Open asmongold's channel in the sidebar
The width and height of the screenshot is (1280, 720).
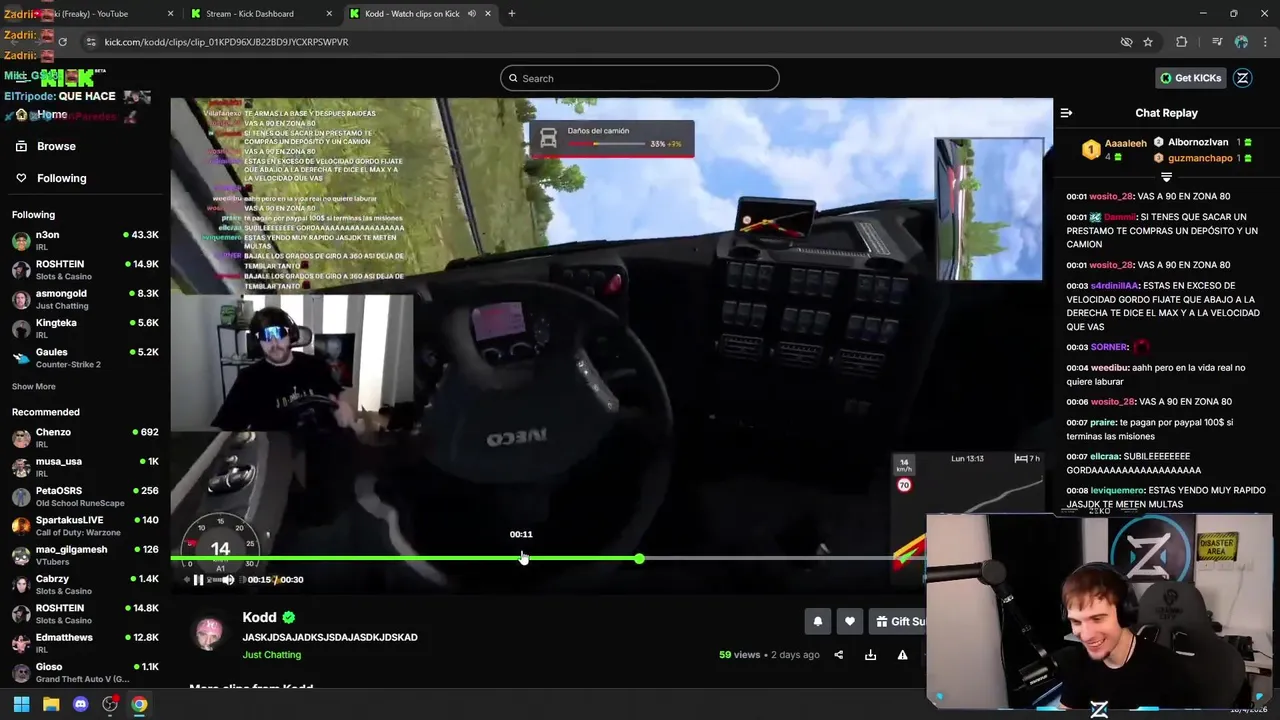click(x=85, y=300)
